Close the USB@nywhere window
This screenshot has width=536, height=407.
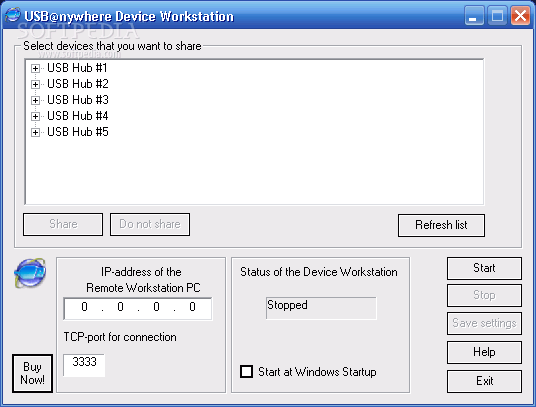(x=520, y=15)
